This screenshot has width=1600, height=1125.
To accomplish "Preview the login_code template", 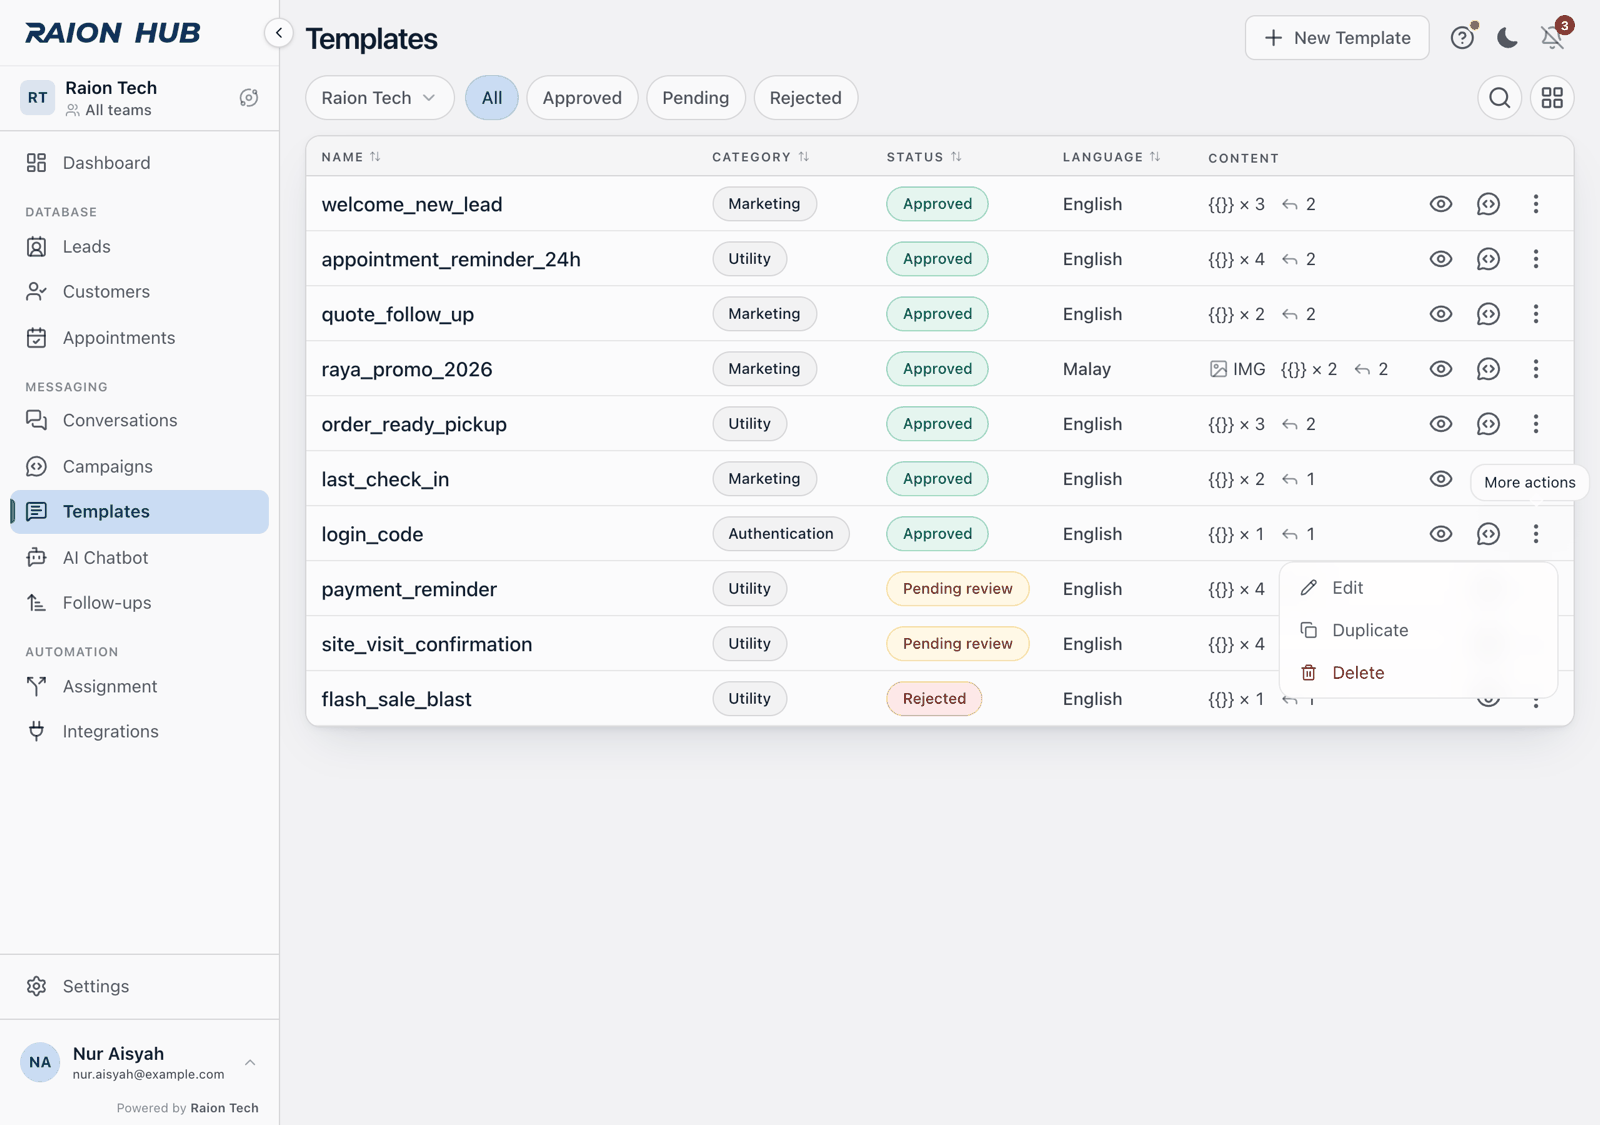I will point(1440,534).
